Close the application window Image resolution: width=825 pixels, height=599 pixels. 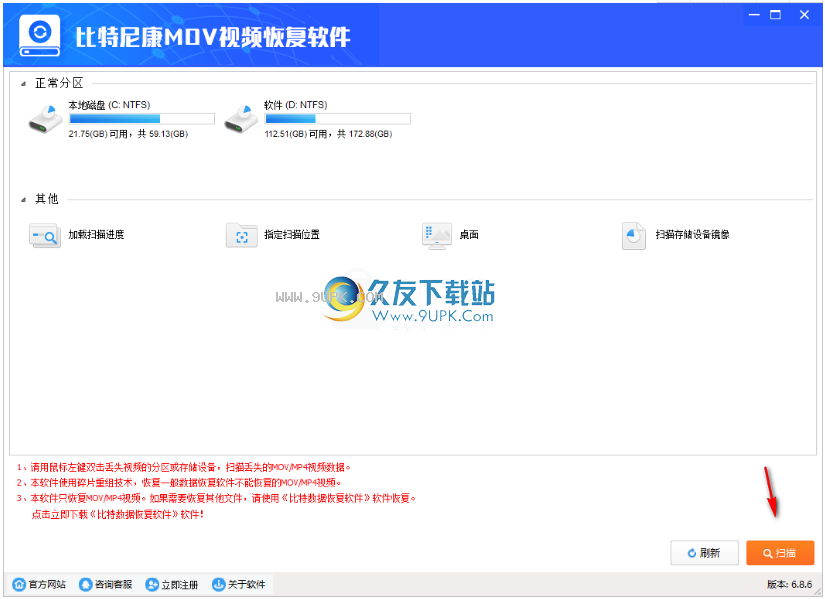coord(804,15)
